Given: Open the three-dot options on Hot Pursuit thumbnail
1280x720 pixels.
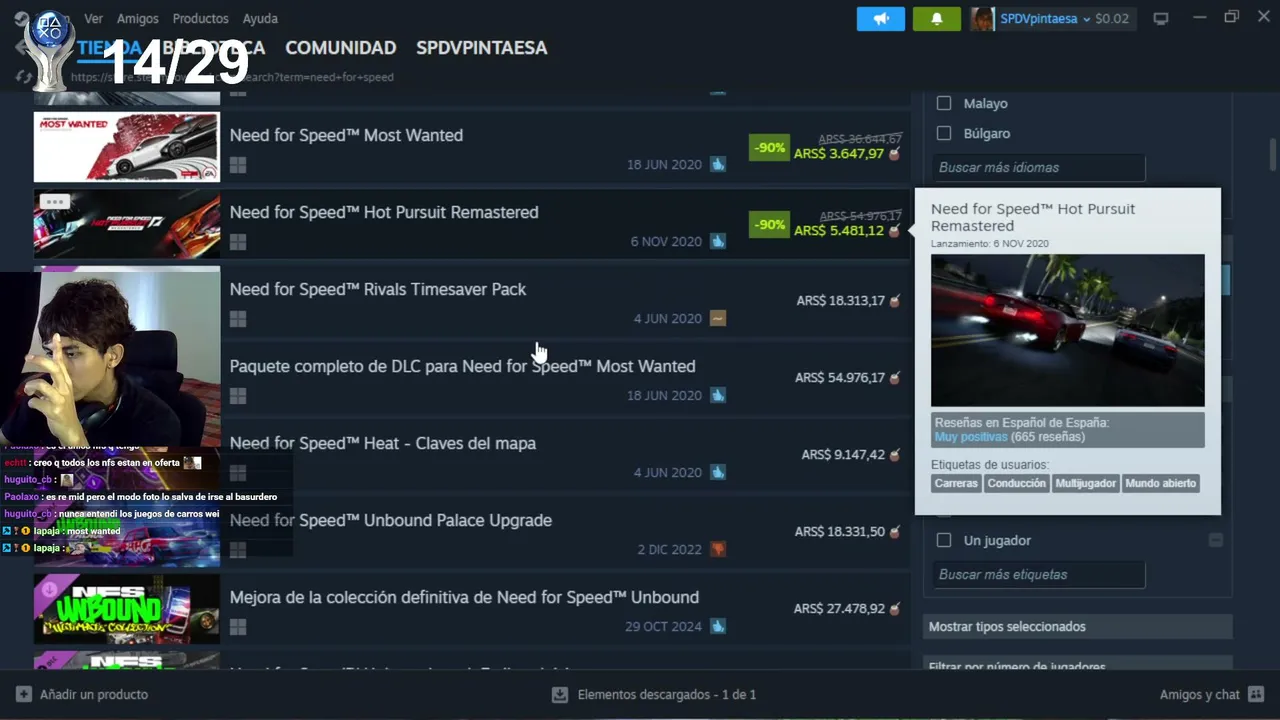Looking at the screenshot, I should tap(54, 202).
